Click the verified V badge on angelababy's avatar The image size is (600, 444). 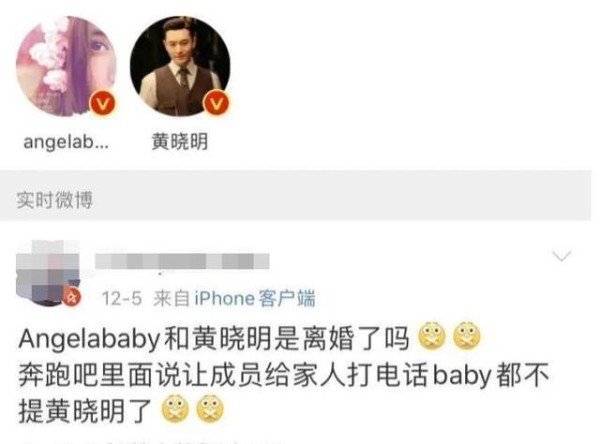103,103
